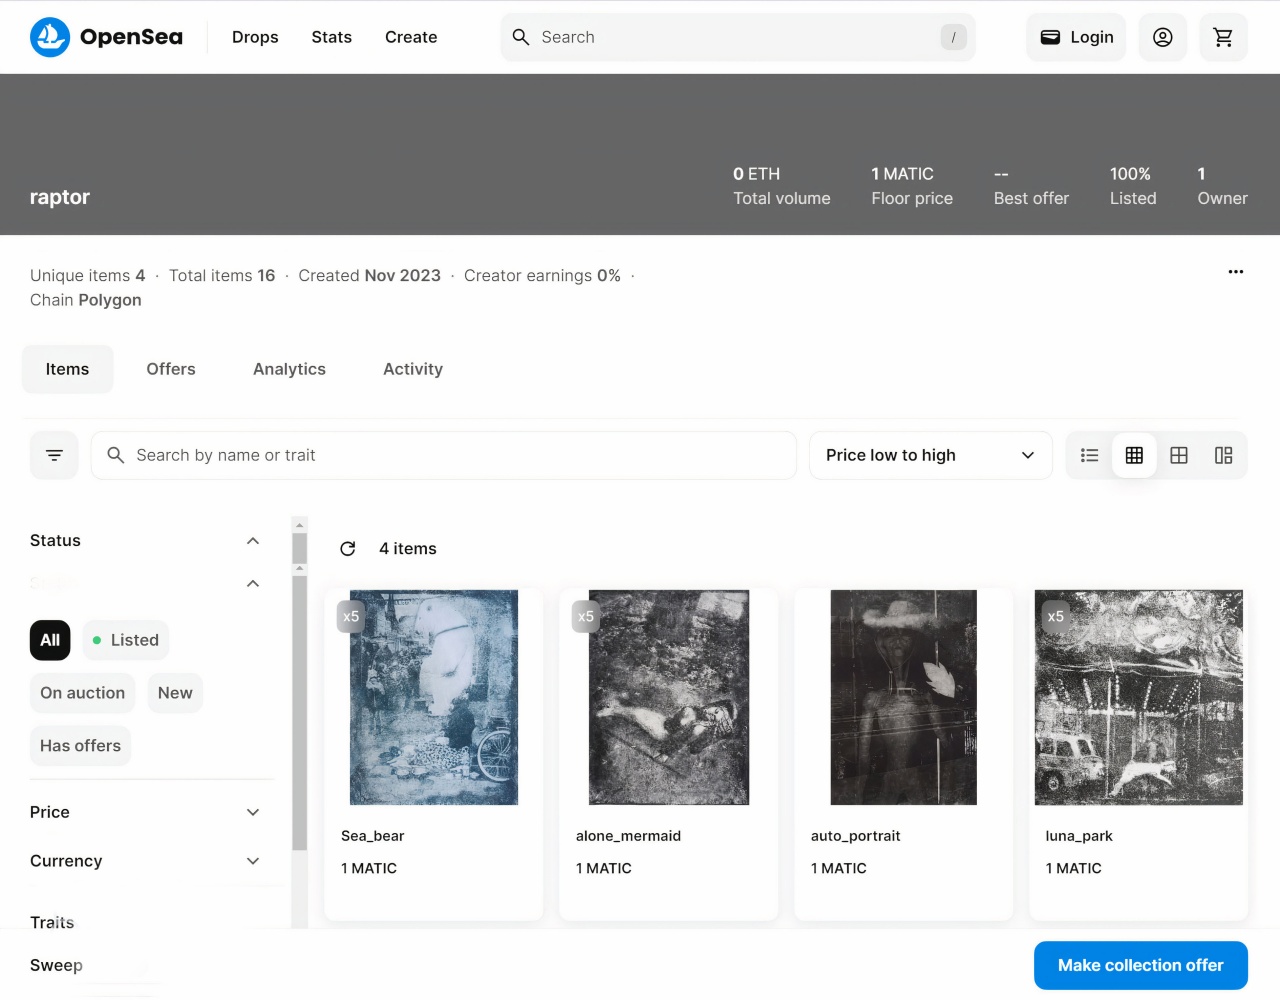The image size is (1280, 1000).
Task: Toggle the filter sidebar icon
Action: pyautogui.click(x=54, y=455)
